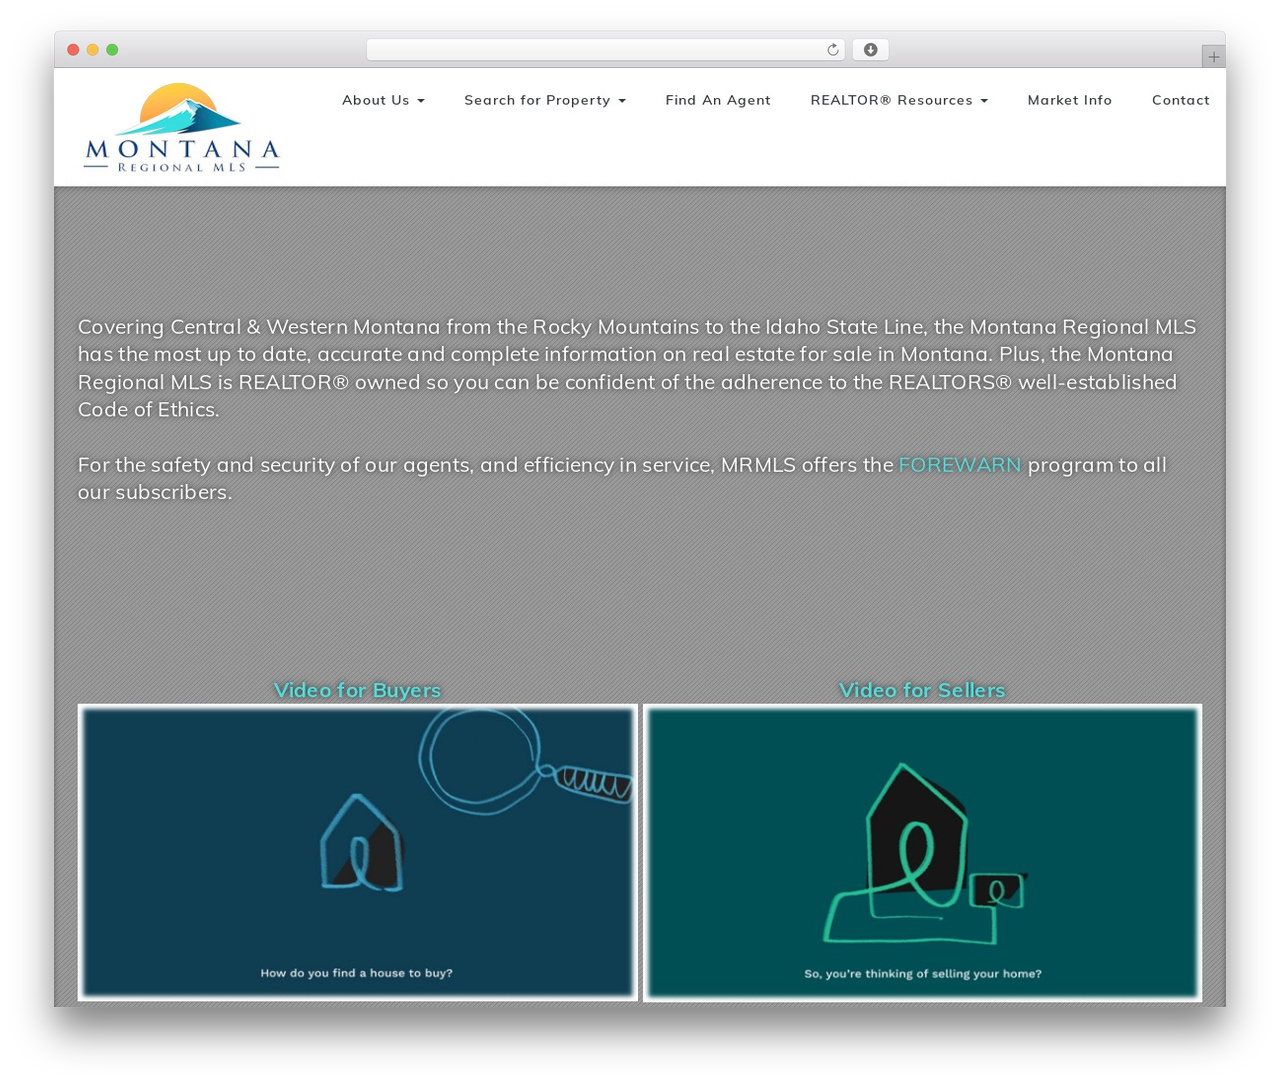
Task: Play the sellers video thumbnail
Action: click(922, 852)
